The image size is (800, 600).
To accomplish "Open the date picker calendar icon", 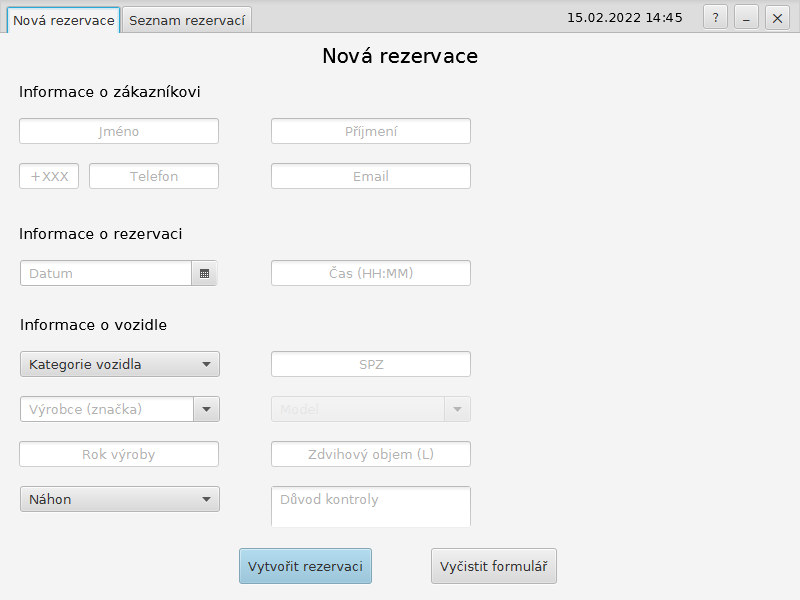I will point(204,273).
